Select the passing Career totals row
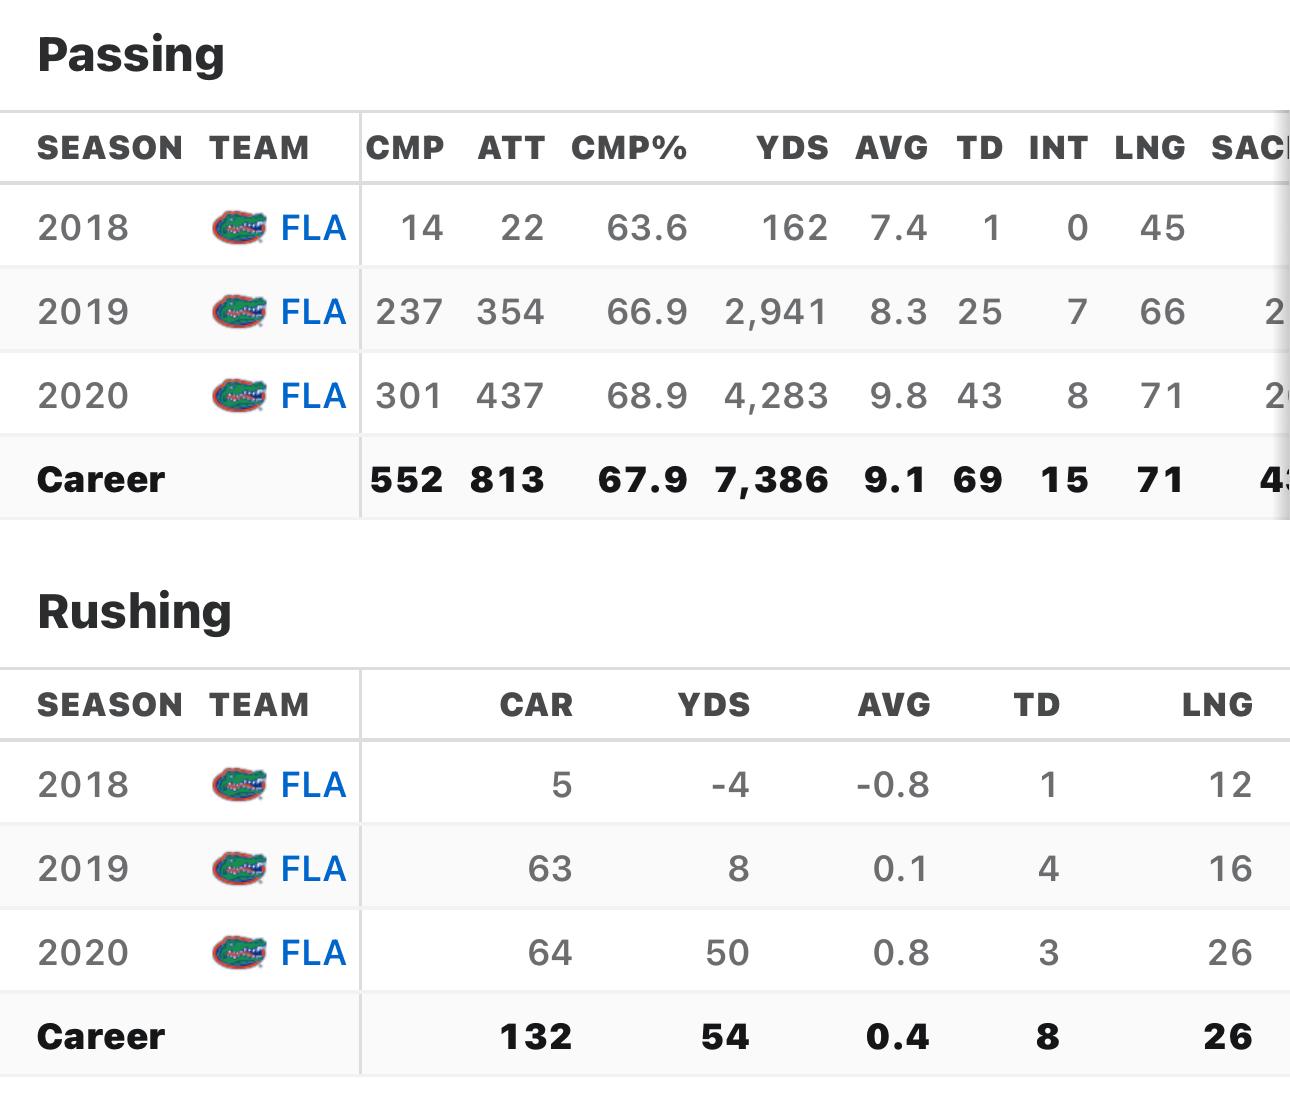 [645, 479]
